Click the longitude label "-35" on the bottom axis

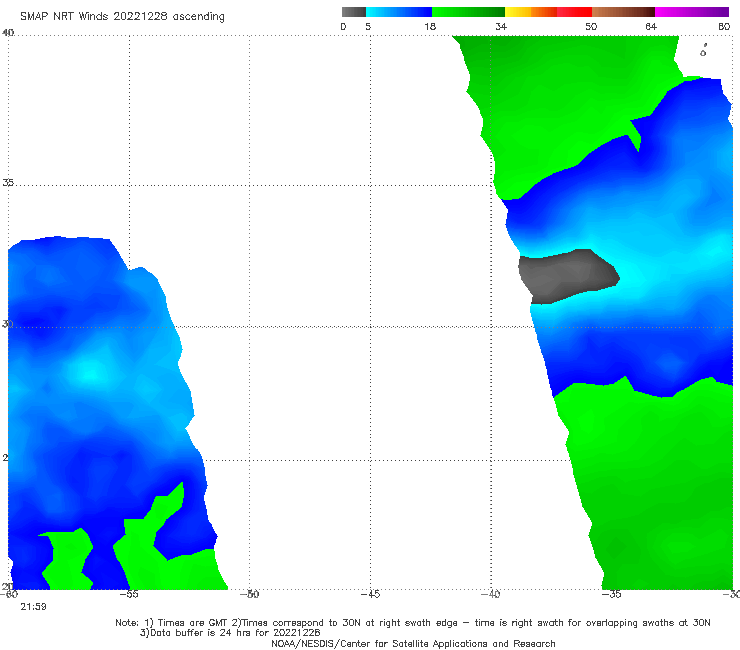(x=612, y=594)
